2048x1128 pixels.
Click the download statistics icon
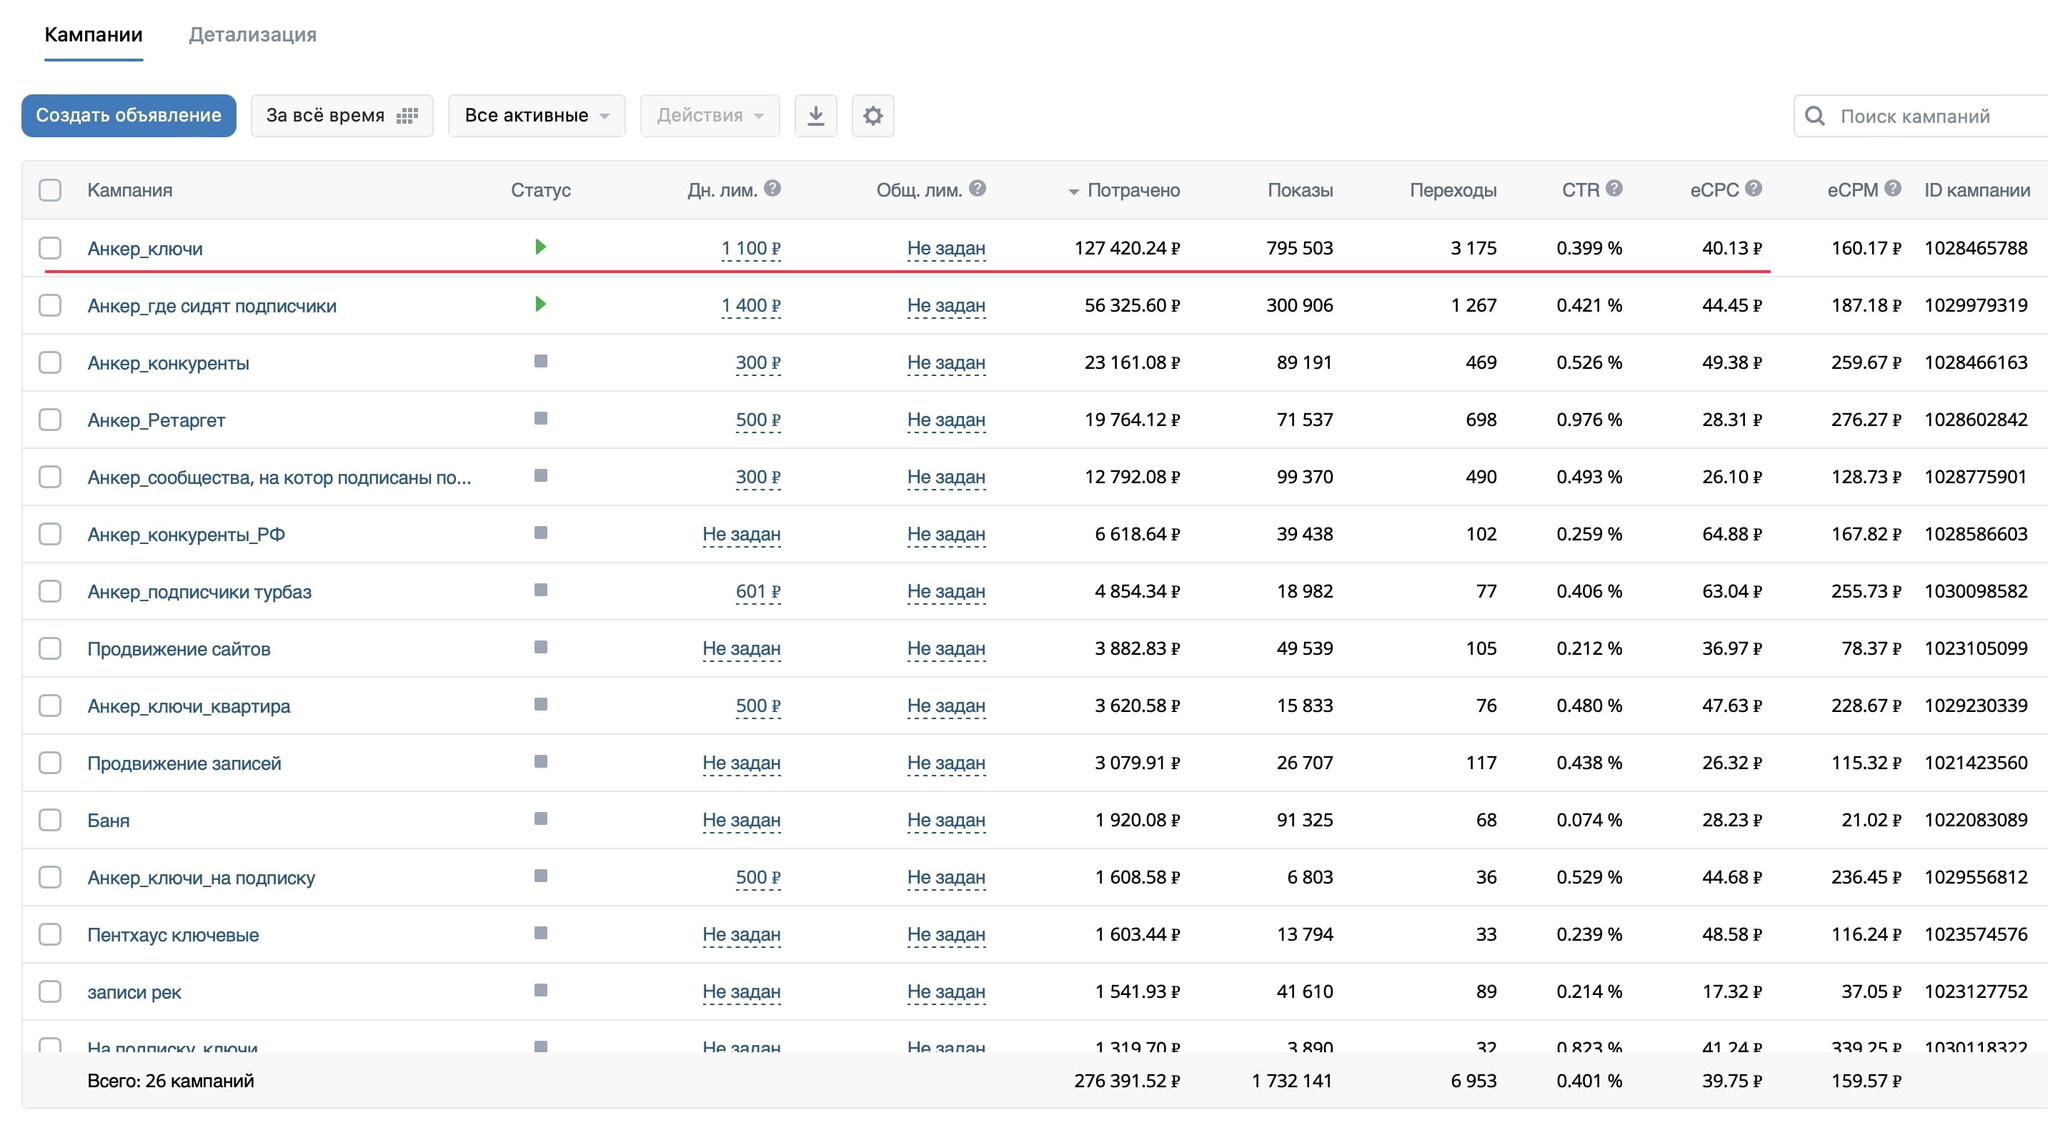point(815,116)
